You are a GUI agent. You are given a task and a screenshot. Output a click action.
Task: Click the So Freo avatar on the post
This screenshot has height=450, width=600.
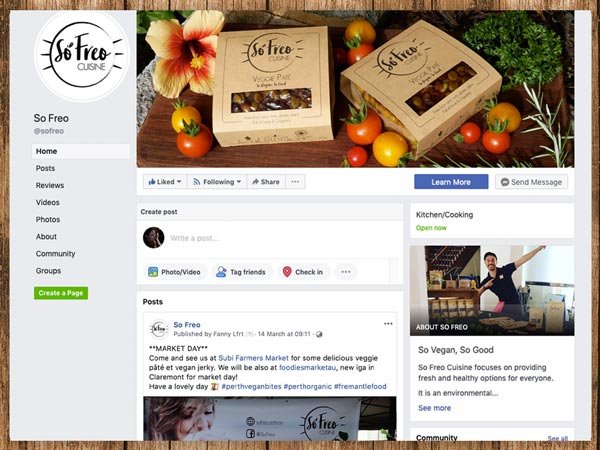(159, 329)
